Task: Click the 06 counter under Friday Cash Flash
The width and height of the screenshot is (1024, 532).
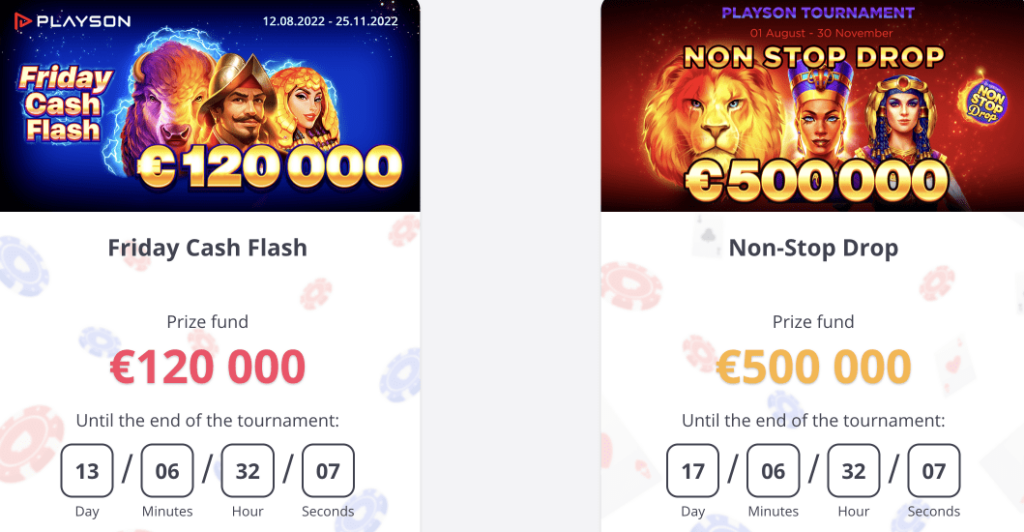Action: (167, 471)
